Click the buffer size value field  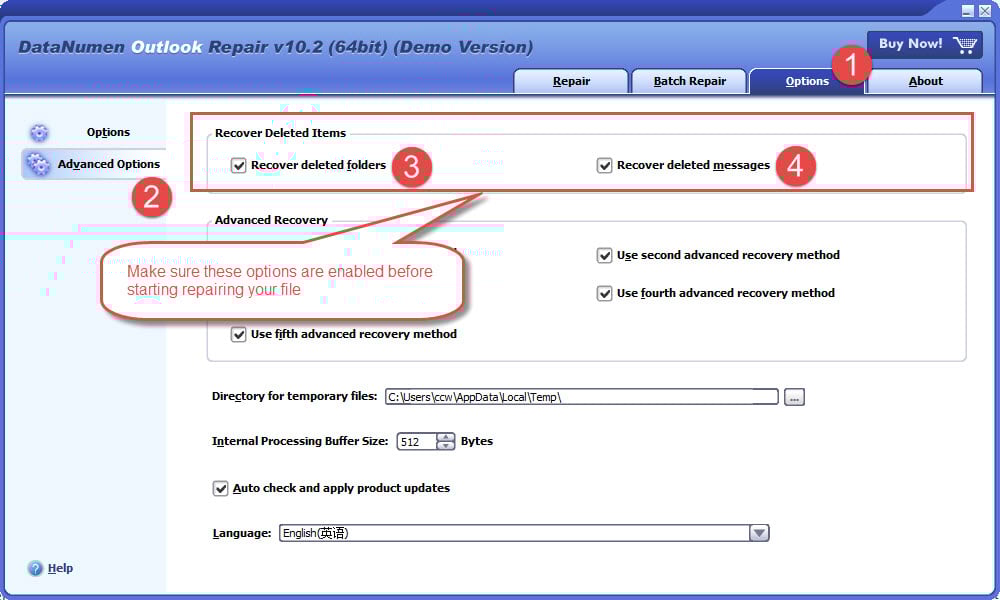[417, 441]
